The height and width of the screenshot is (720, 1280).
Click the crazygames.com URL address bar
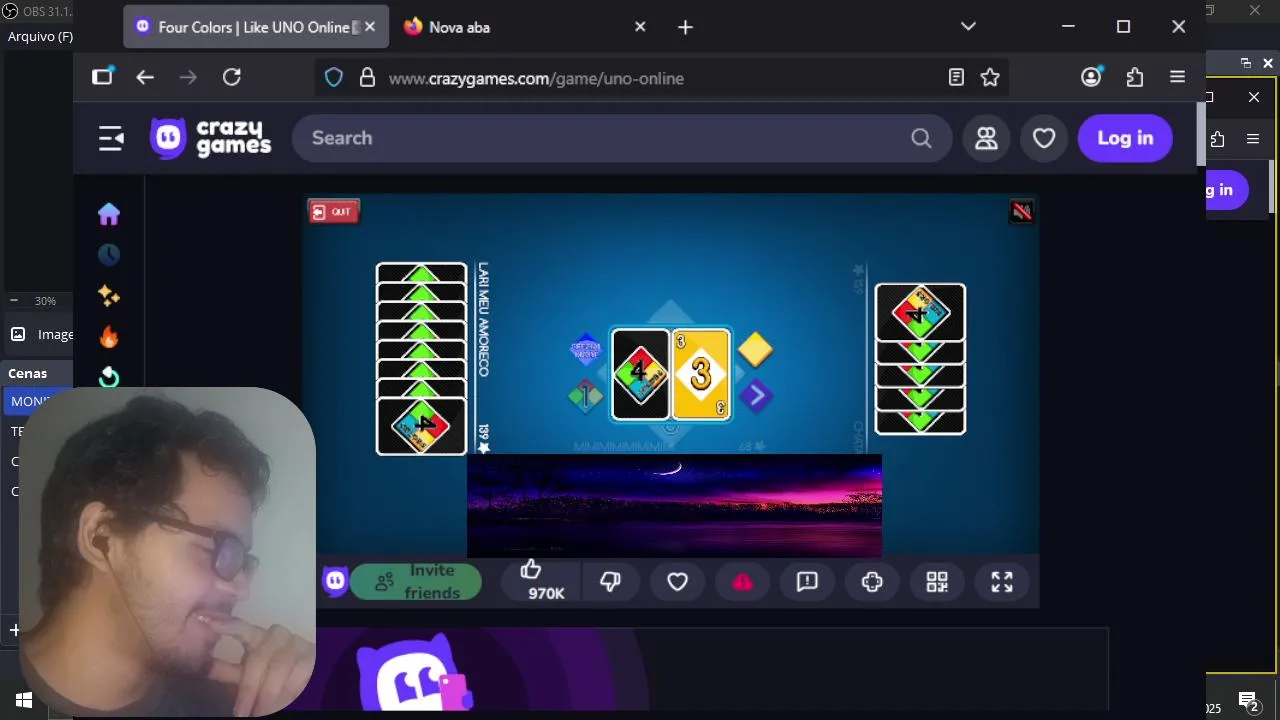click(x=660, y=77)
